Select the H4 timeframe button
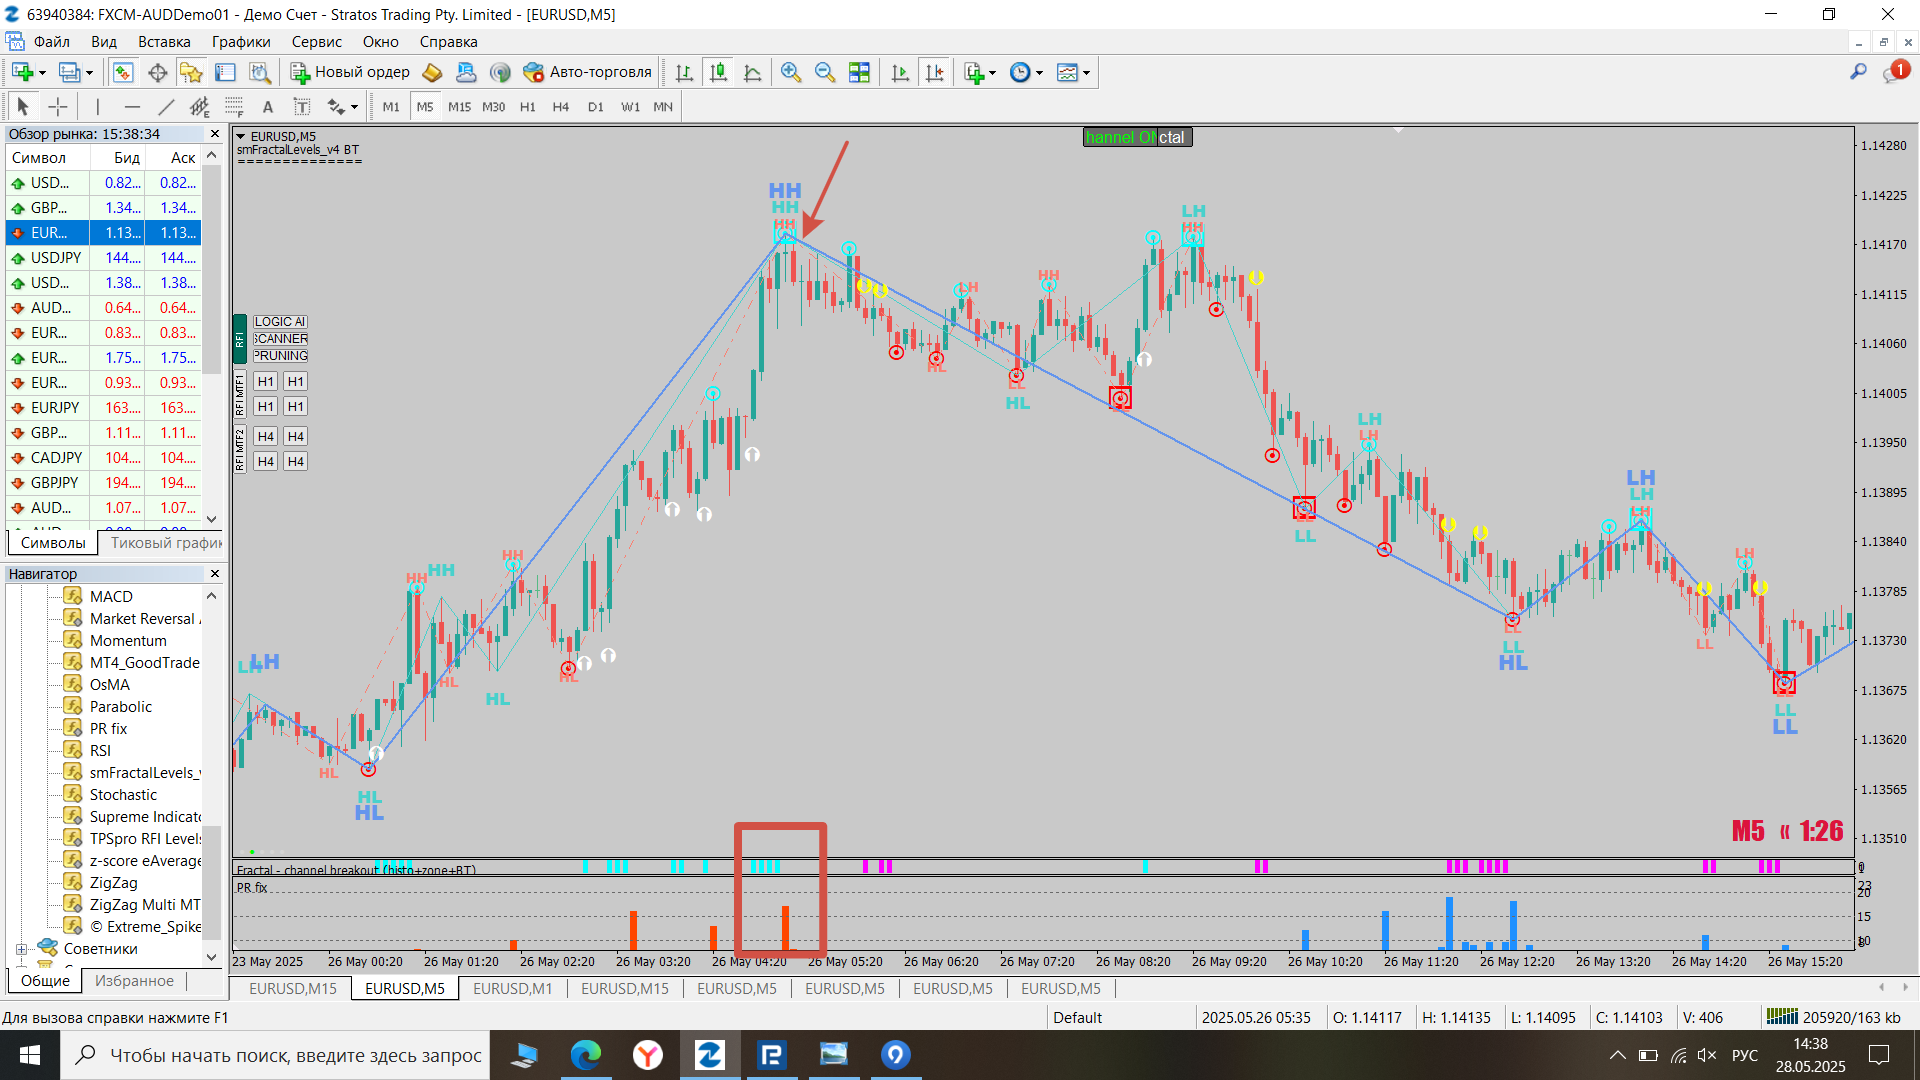The image size is (1920, 1080). [560, 107]
